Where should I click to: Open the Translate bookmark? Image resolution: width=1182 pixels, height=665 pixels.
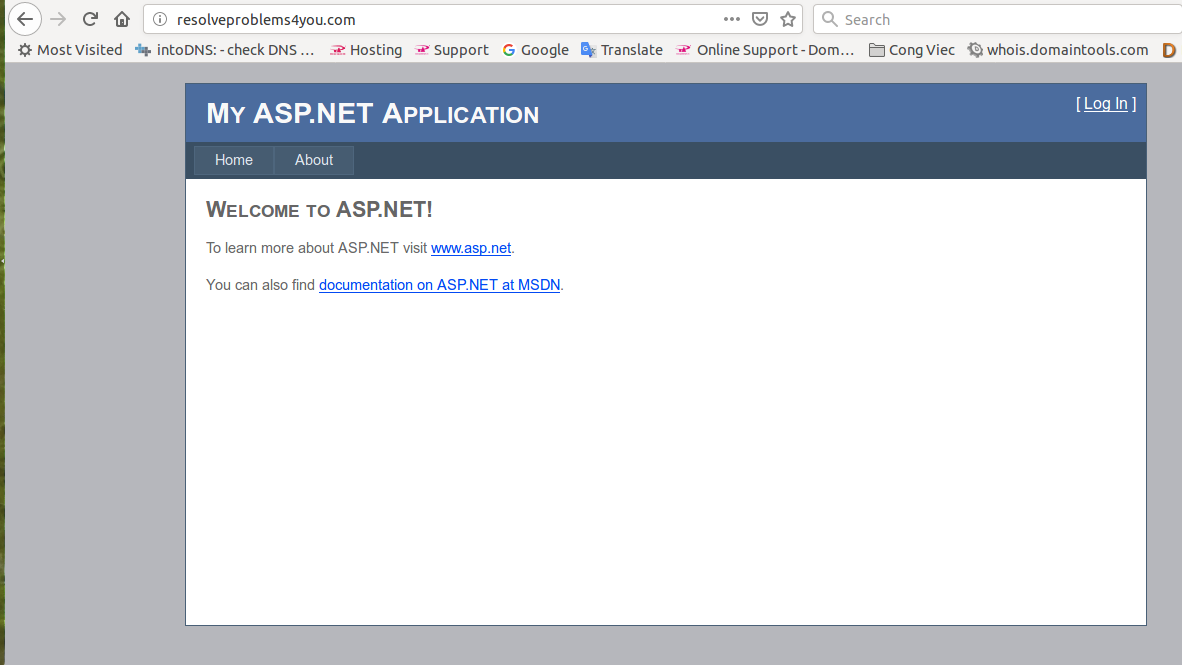pyautogui.click(x=622, y=50)
